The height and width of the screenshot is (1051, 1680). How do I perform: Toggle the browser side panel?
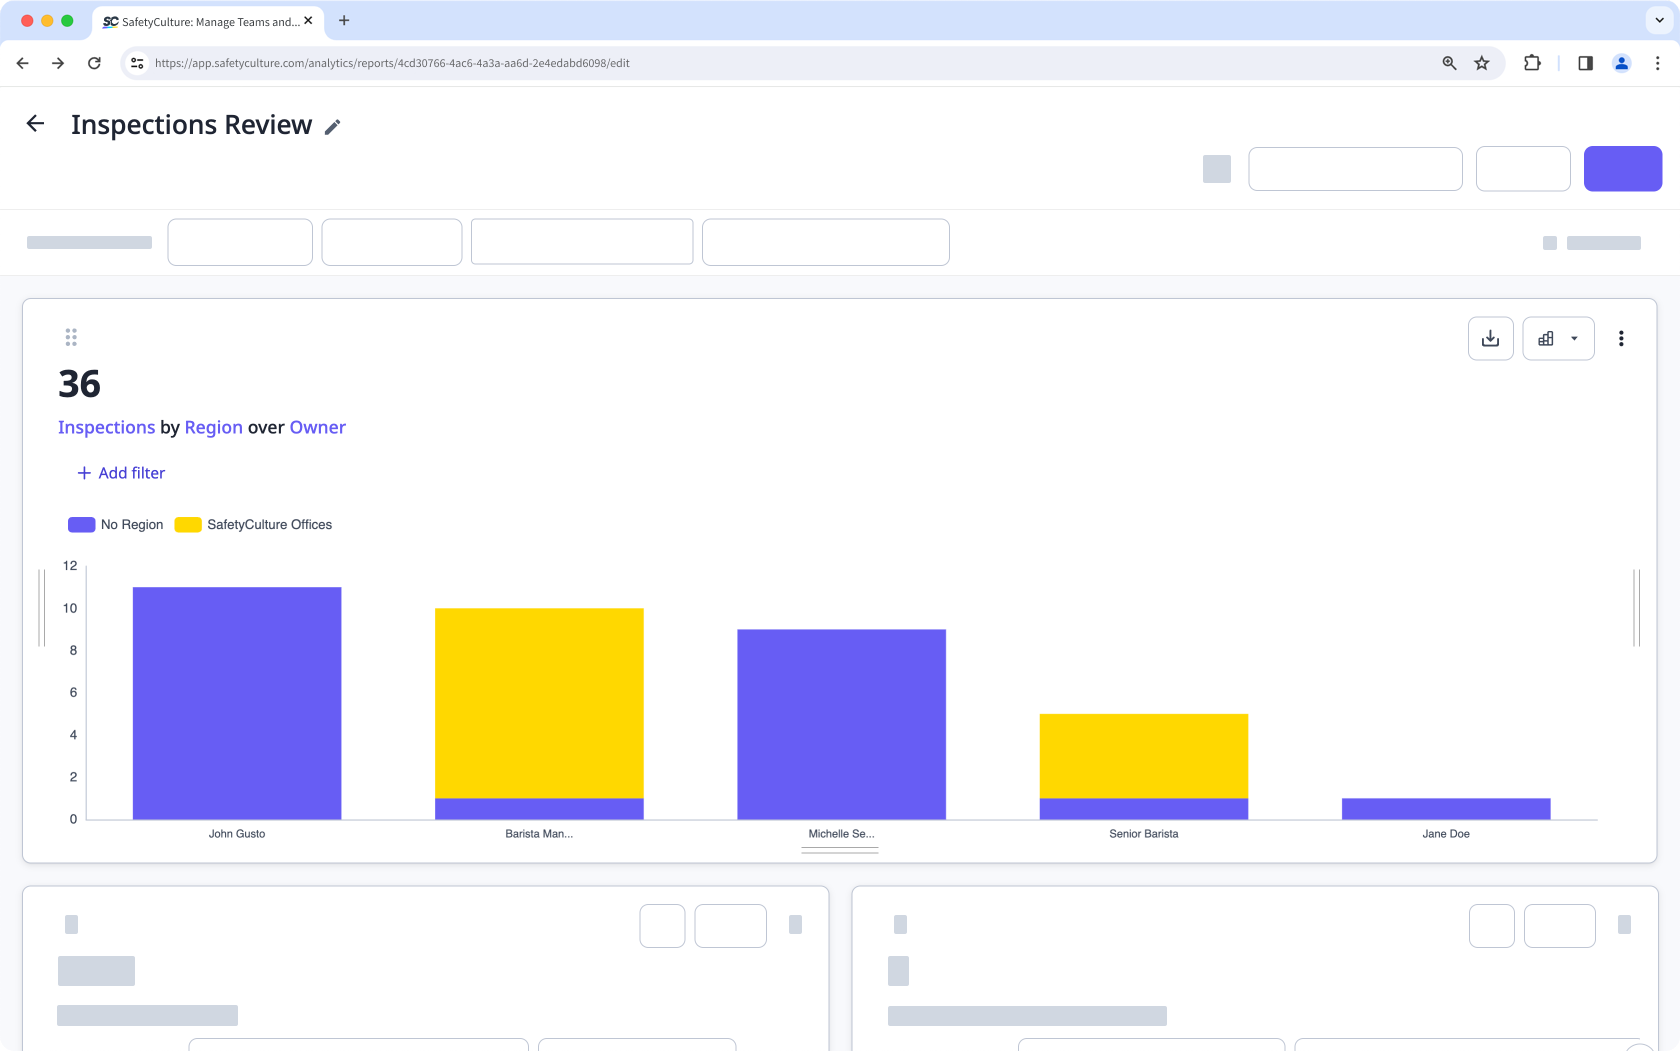tap(1585, 63)
